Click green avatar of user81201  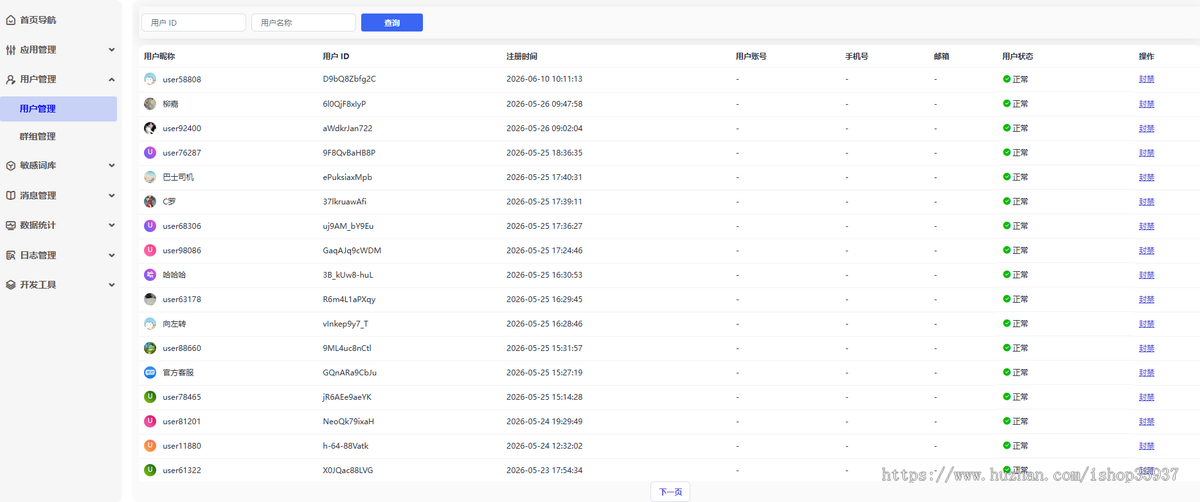(150, 422)
